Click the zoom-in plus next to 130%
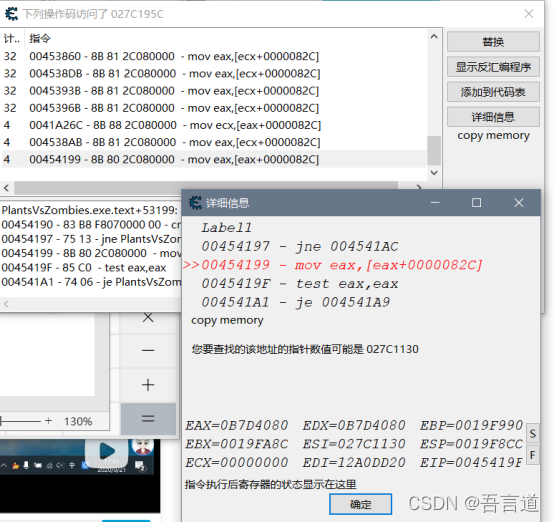The width and height of the screenshot is (554, 522). [48, 421]
